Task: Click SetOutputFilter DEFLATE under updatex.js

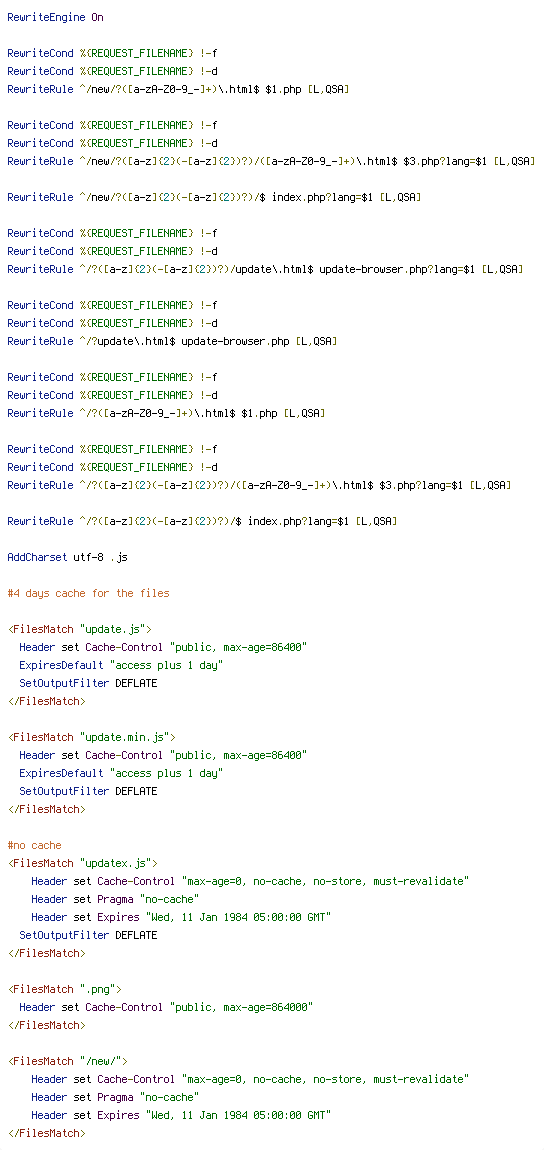Action: point(88,934)
